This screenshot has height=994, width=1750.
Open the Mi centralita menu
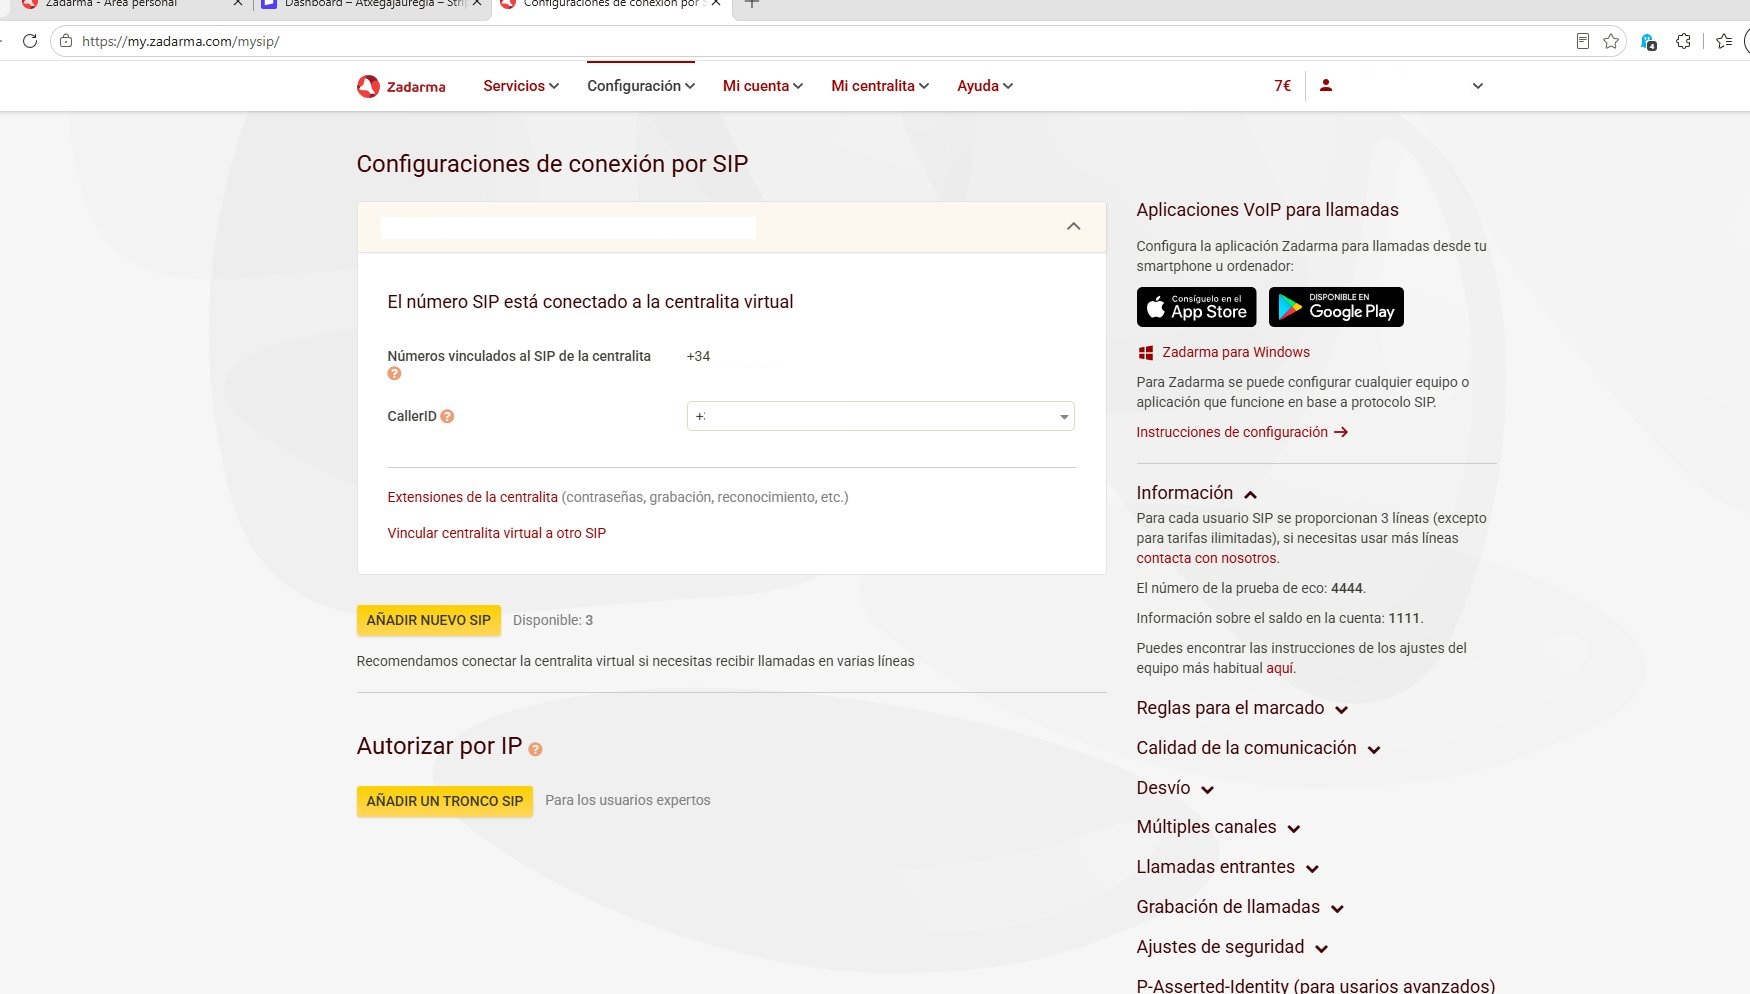pos(880,86)
